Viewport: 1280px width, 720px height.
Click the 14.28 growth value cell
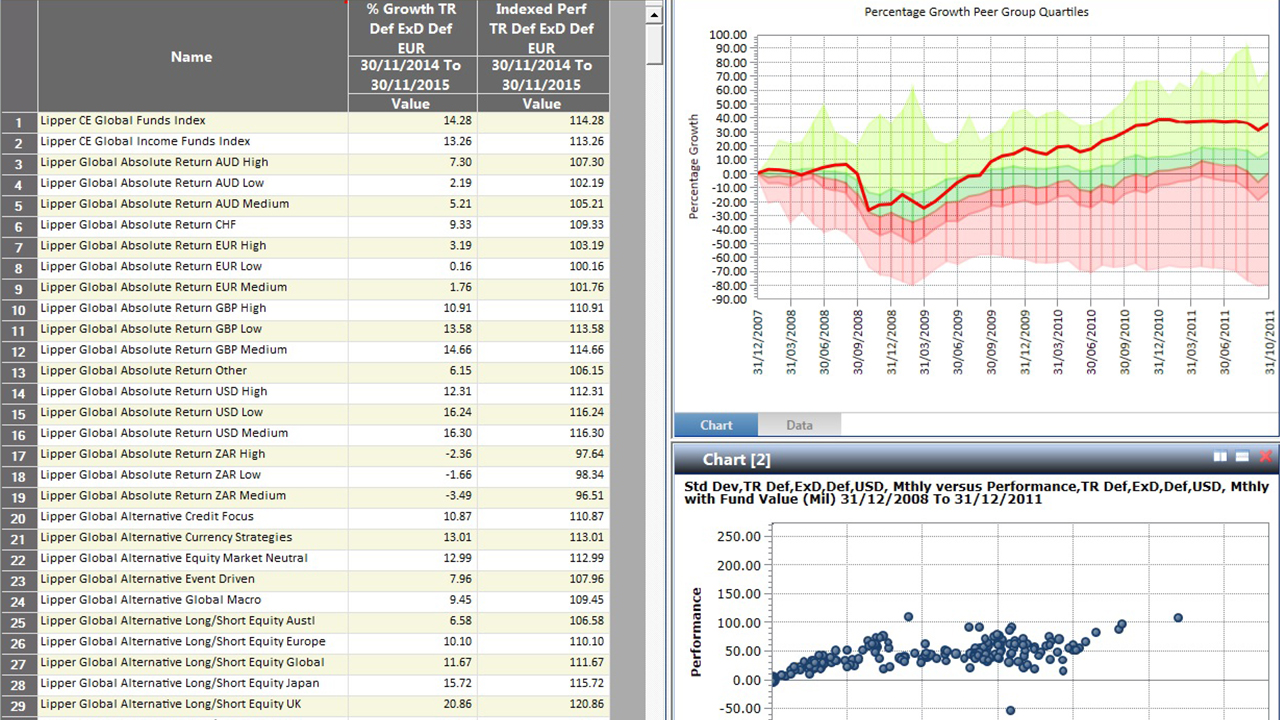(412, 120)
